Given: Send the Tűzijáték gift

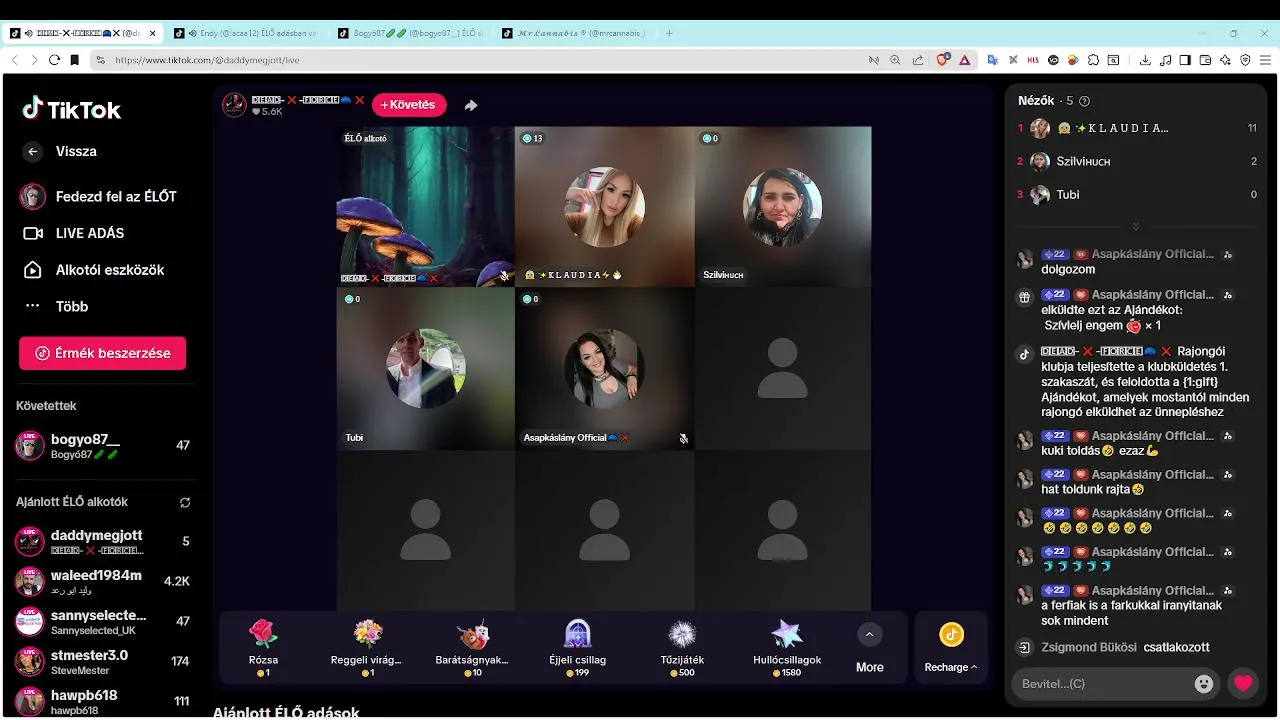Looking at the screenshot, I should coord(682,647).
